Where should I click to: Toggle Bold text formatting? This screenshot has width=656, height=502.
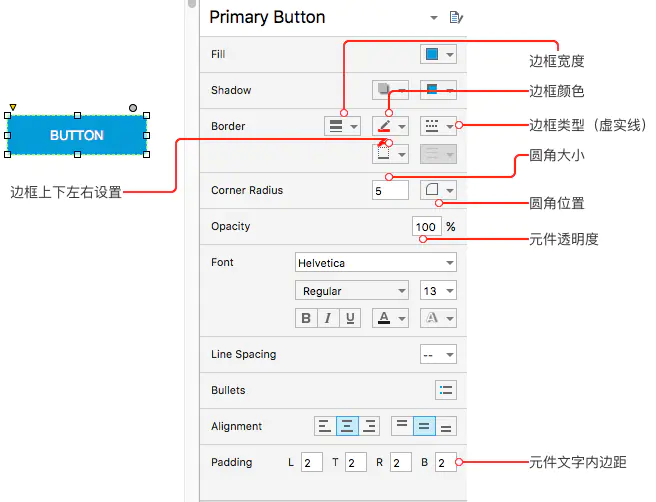306,318
